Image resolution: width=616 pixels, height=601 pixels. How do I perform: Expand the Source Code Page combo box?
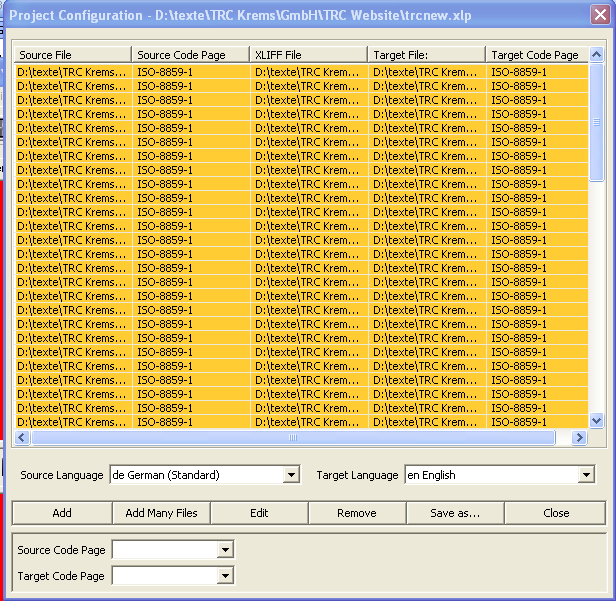point(225,550)
